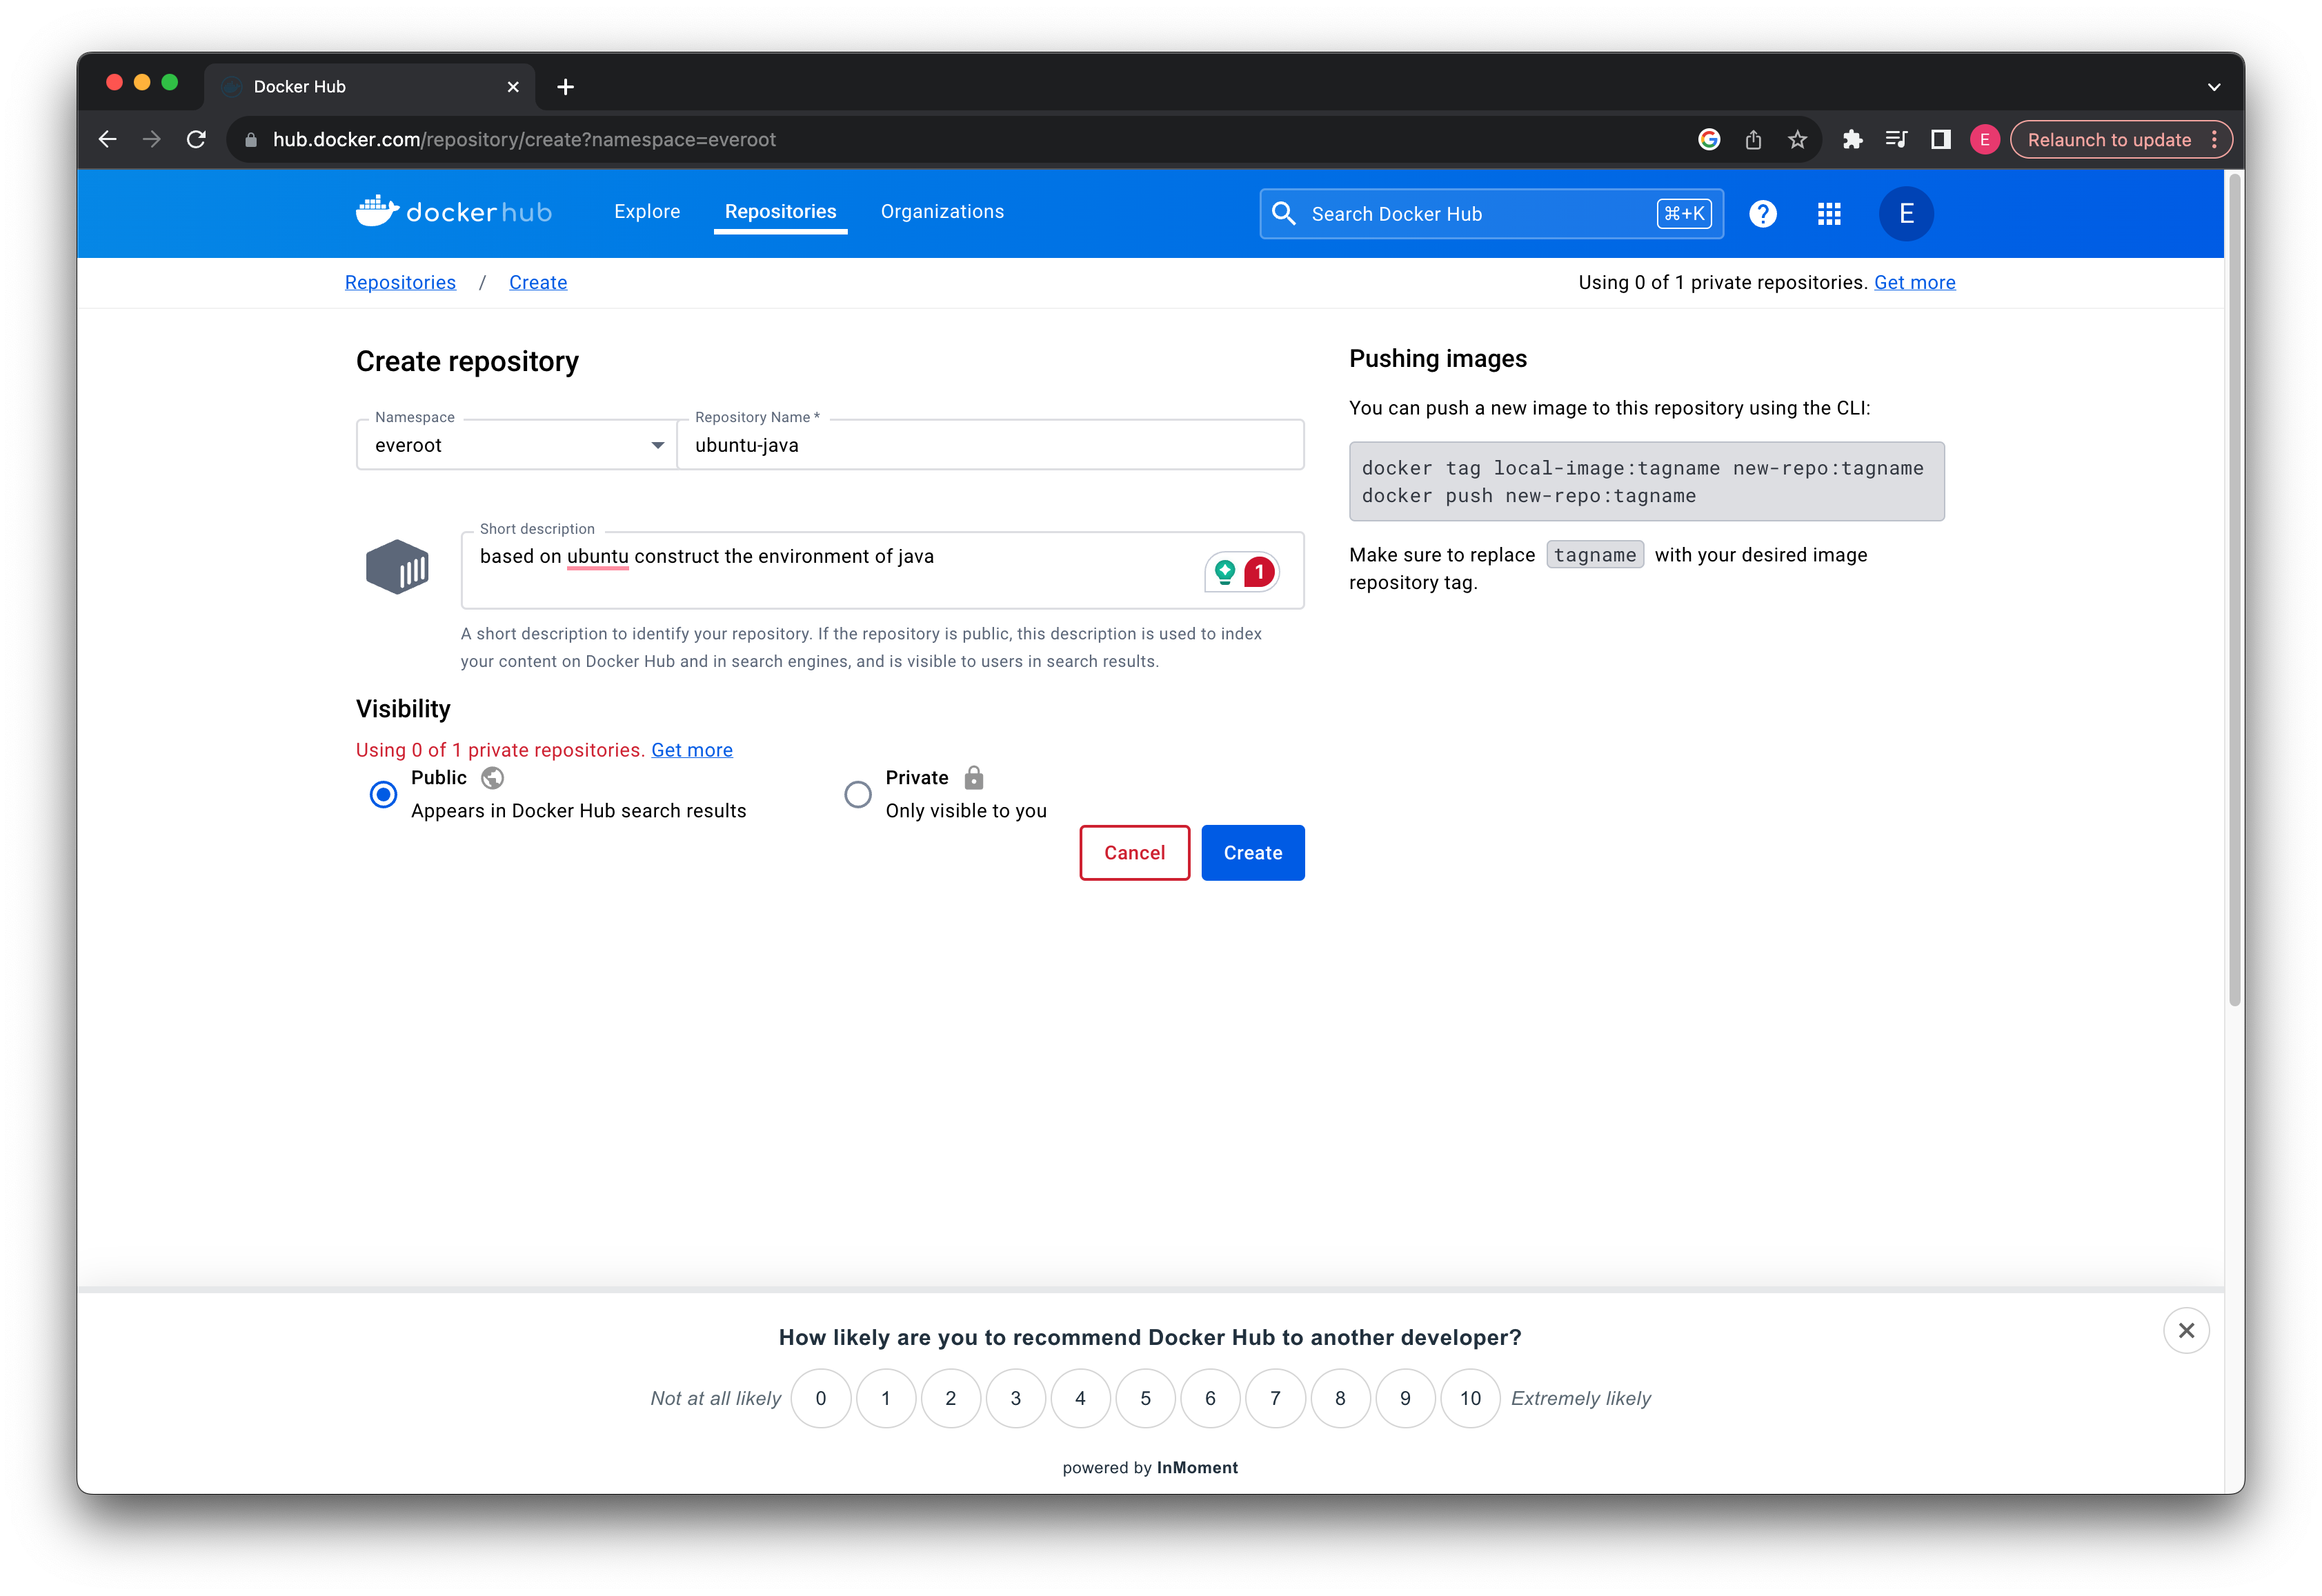This screenshot has width=2322, height=1596.
Task: Click the InMoment powered by text
Action: point(1150,1467)
